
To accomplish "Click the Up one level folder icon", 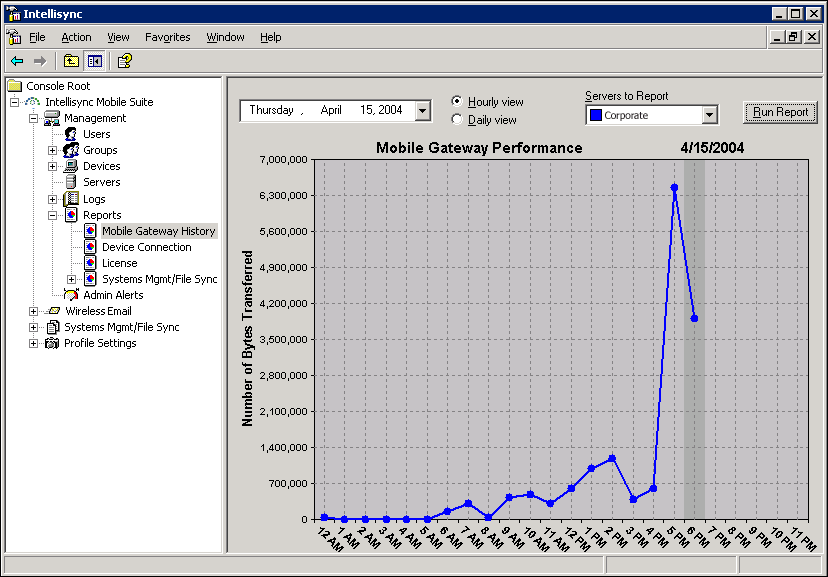I will point(71,61).
